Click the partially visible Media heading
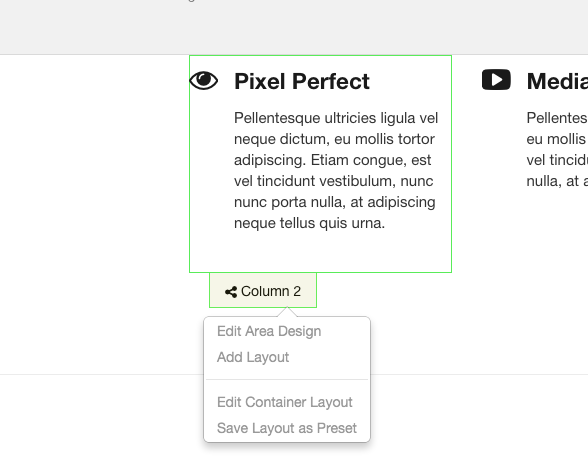 click(557, 81)
